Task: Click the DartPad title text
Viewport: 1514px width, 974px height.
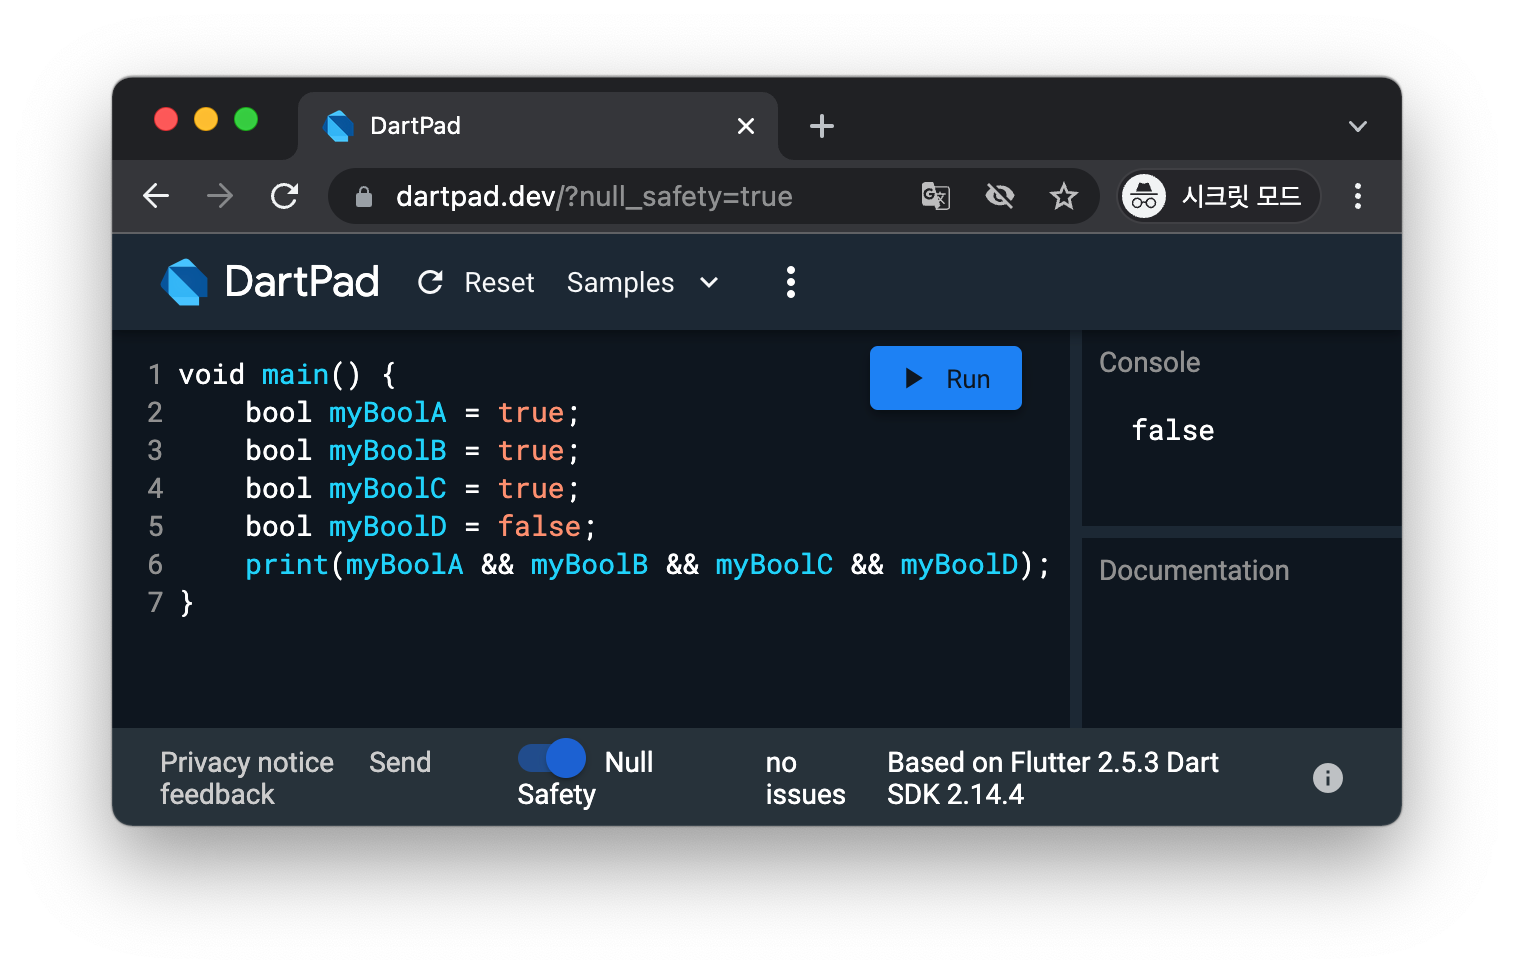Action: click(302, 282)
